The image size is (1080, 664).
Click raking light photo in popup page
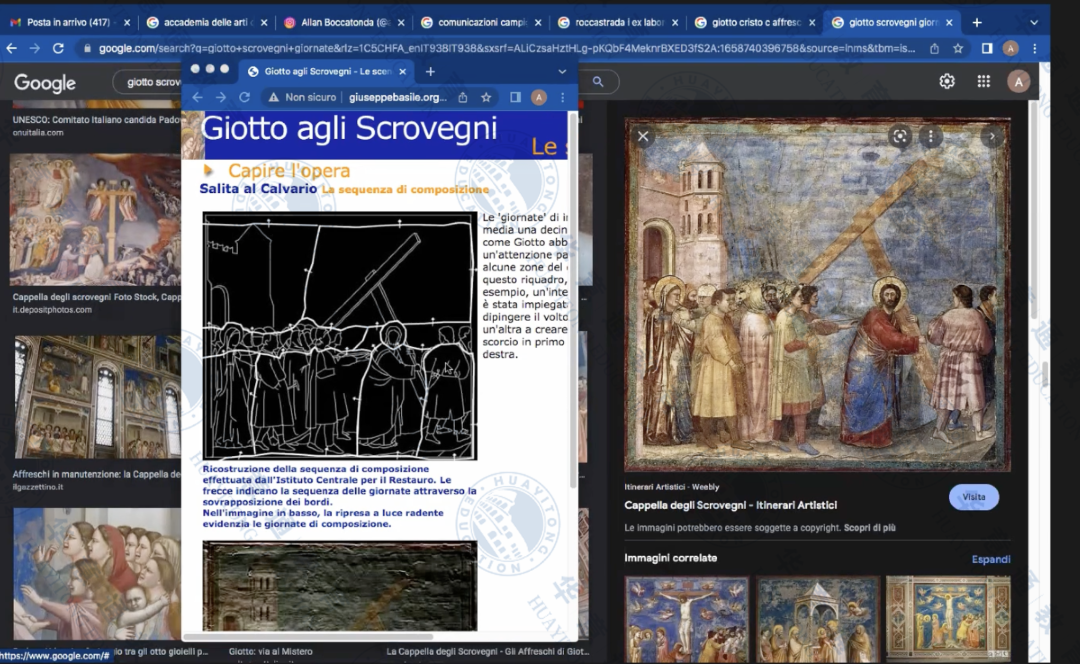click(340, 585)
